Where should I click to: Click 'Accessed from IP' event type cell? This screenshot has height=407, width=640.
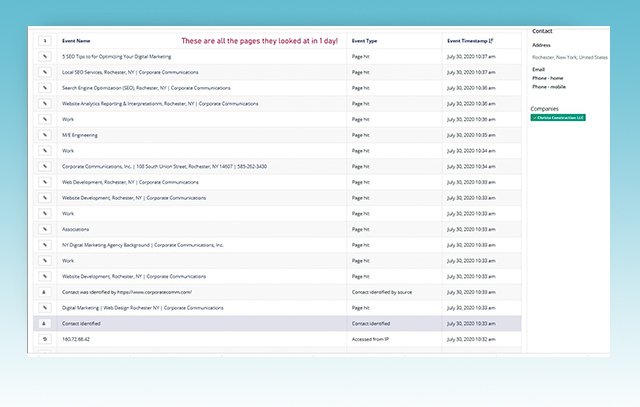370,340
